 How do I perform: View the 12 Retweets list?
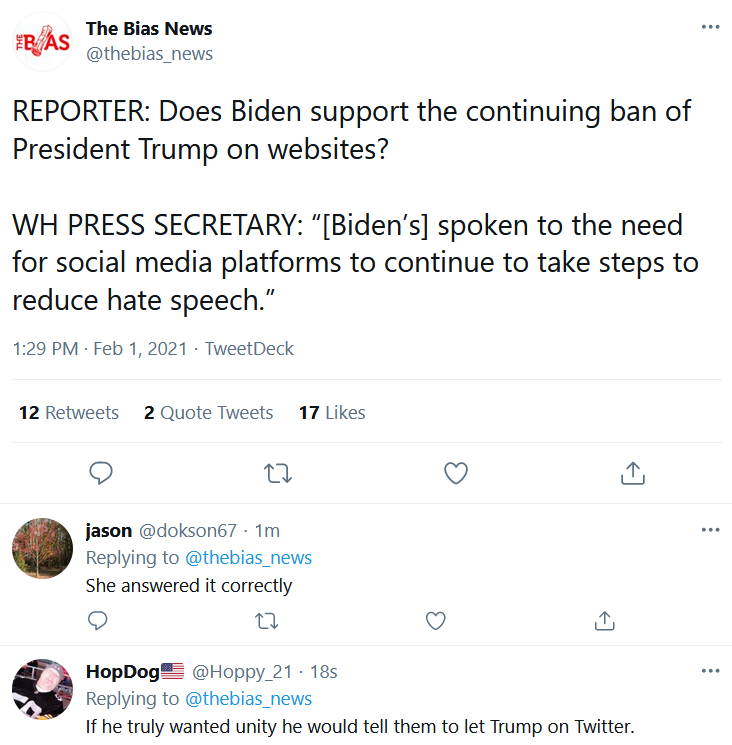click(x=68, y=413)
